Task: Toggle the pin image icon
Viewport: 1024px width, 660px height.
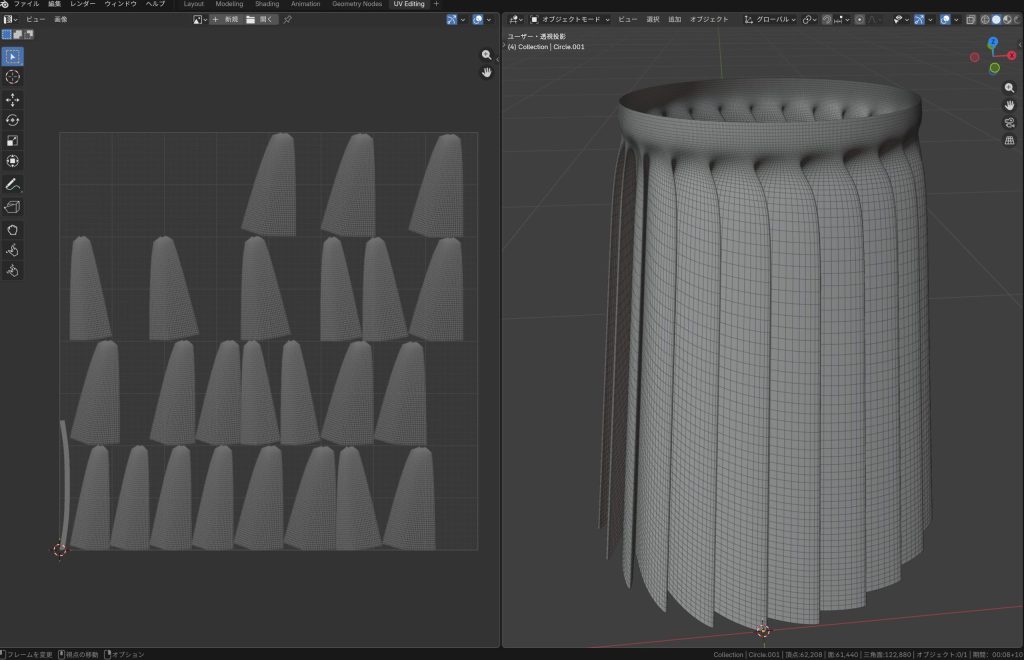Action: (x=289, y=19)
